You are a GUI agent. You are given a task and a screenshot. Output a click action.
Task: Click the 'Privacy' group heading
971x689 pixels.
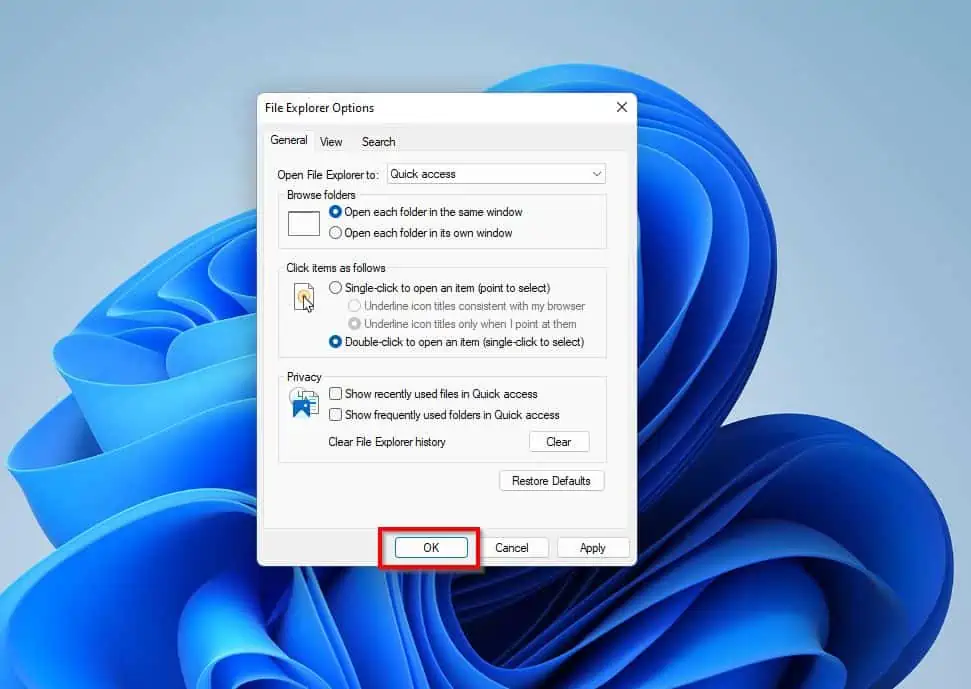(x=304, y=377)
